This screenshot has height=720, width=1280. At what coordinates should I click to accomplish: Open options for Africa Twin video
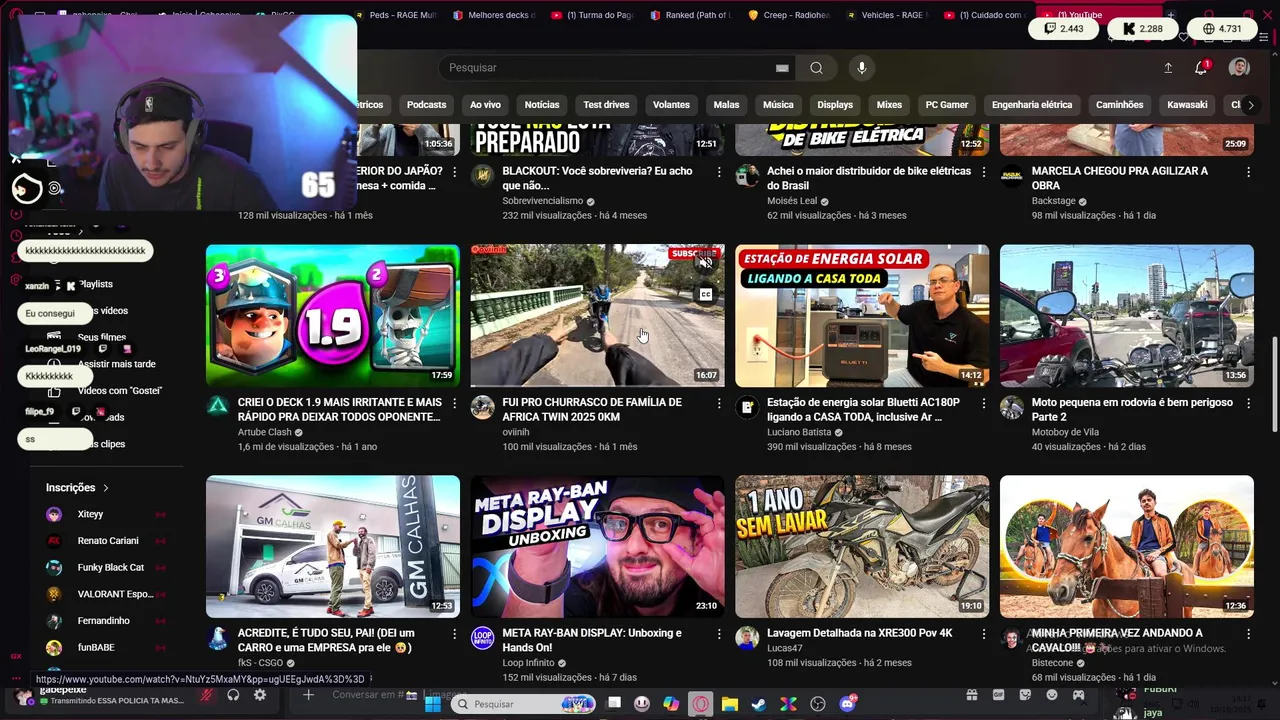(x=719, y=403)
